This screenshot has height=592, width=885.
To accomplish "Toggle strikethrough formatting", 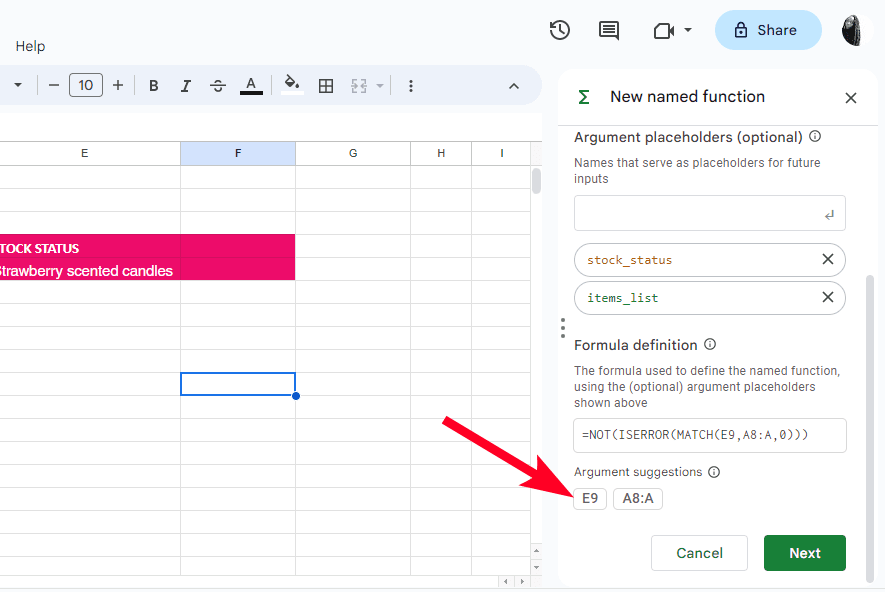I will [x=218, y=86].
